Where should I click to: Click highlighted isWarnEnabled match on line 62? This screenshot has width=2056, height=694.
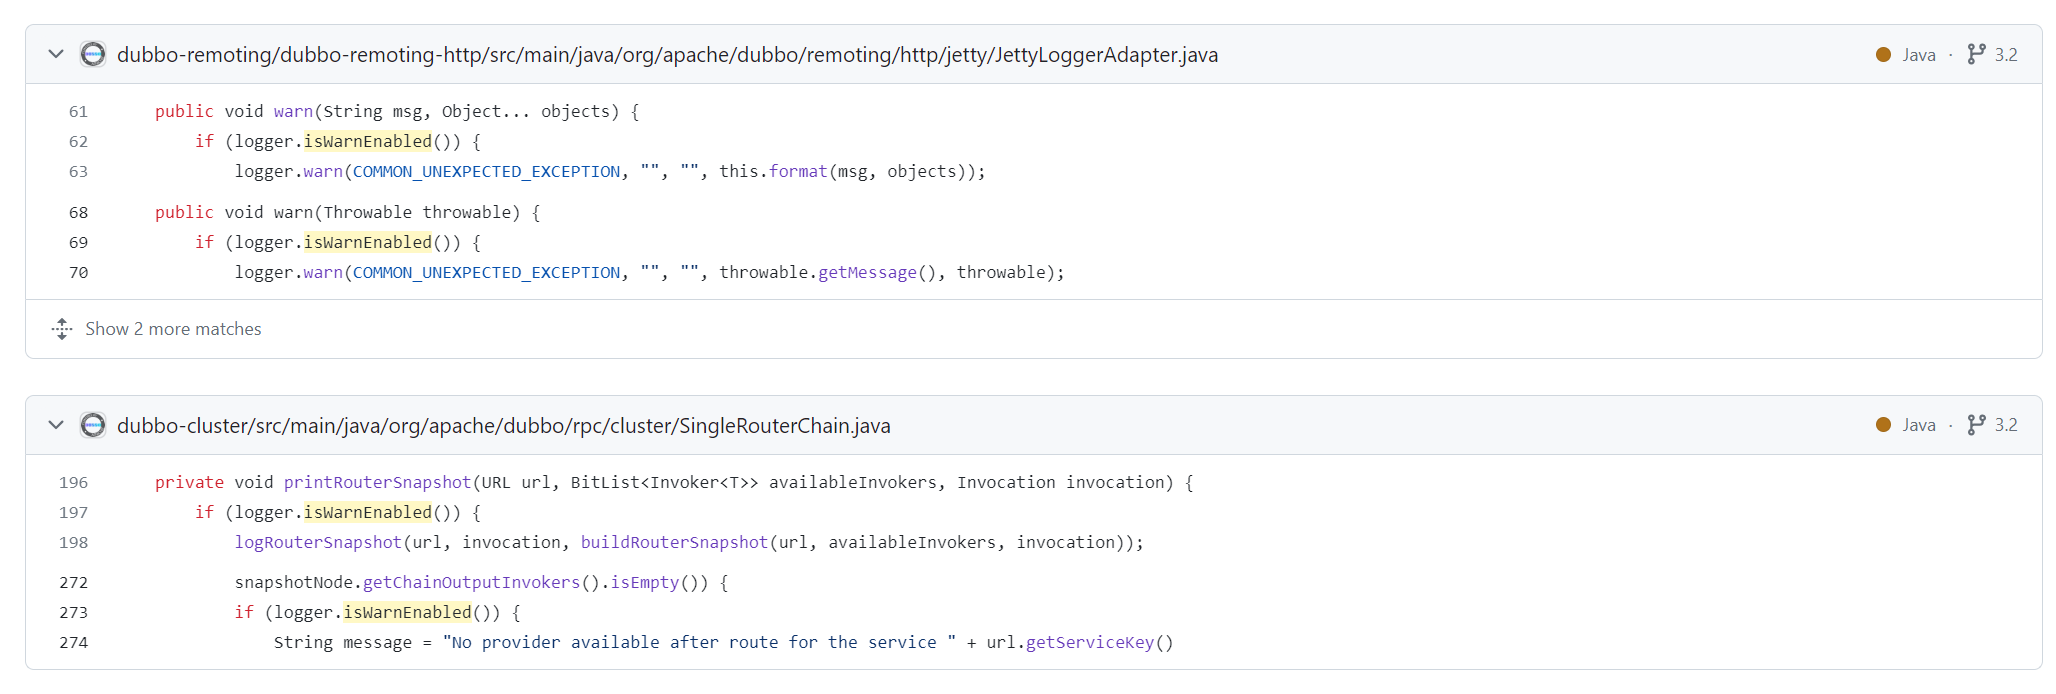point(367,142)
